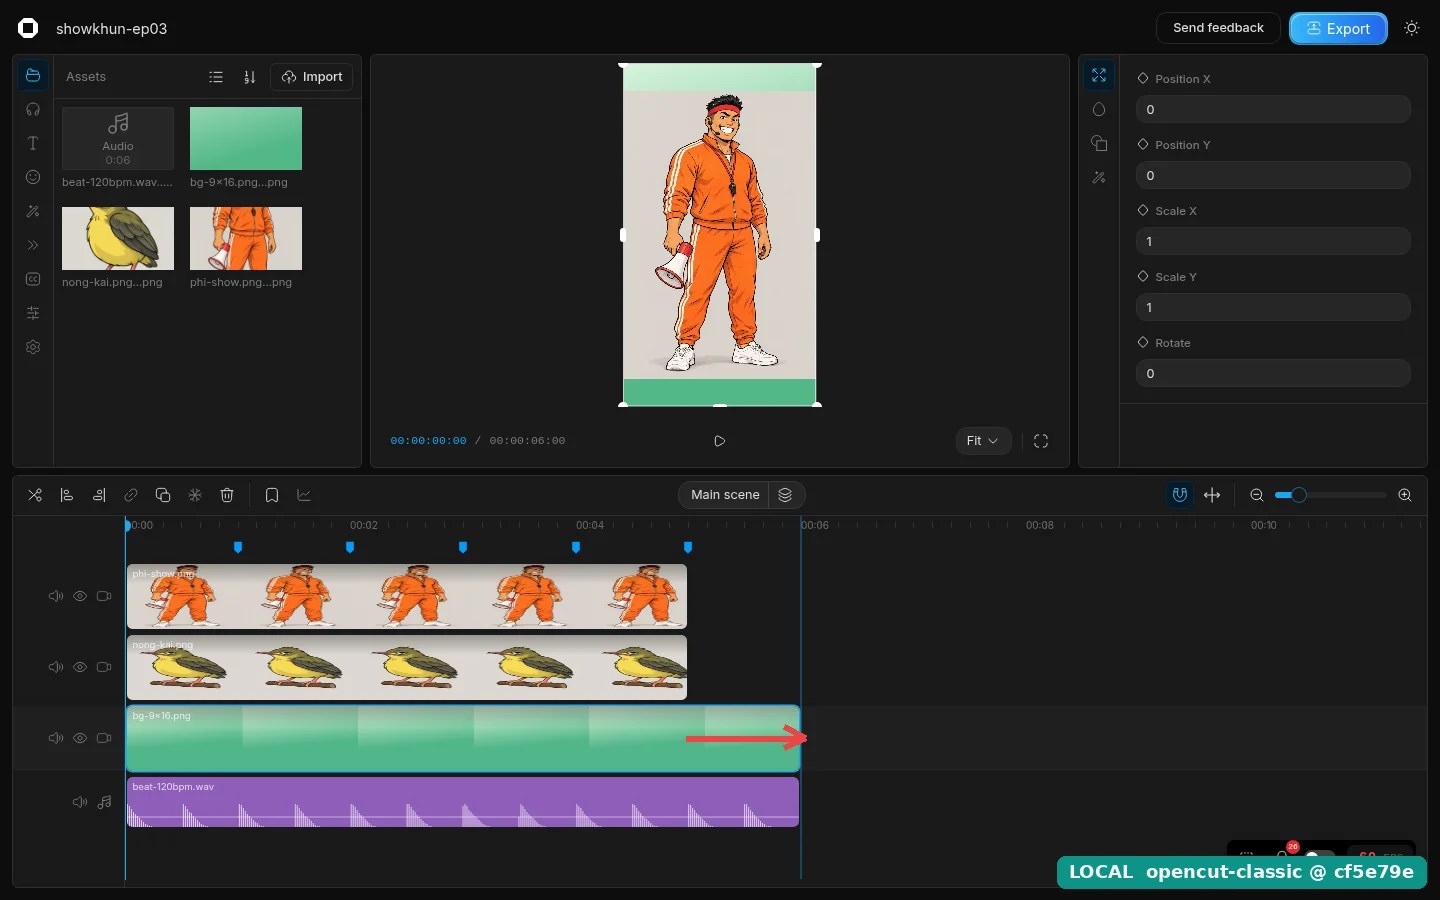Hide the phi-show.png track with its eye icon
1440x900 pixels.
click(80, 596)
